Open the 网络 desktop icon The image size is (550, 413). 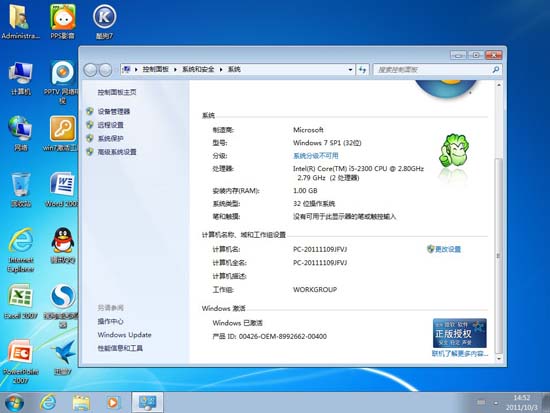point(20,133)
